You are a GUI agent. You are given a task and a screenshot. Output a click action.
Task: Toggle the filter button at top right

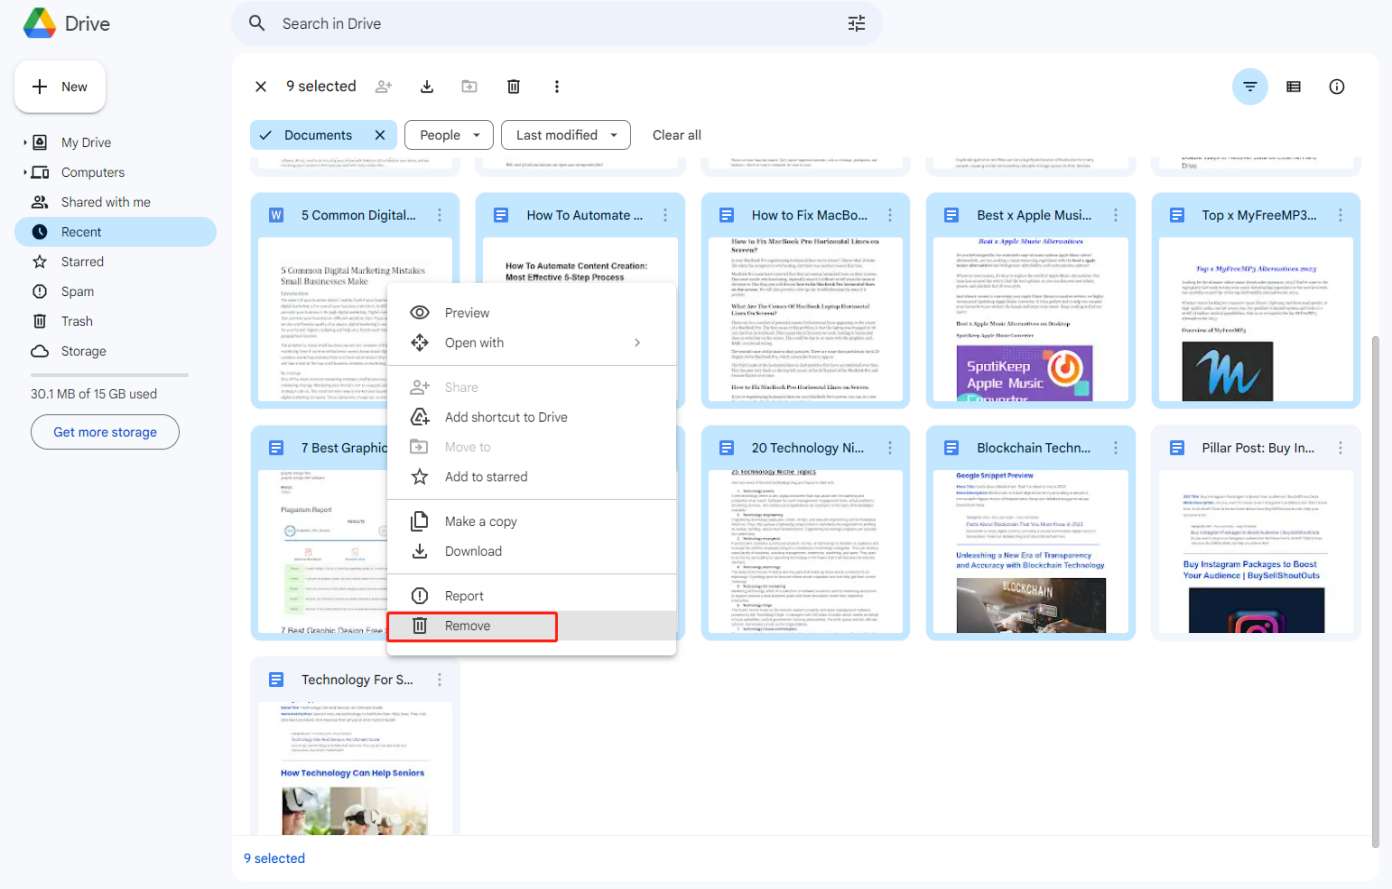[x=1249, y=87]
